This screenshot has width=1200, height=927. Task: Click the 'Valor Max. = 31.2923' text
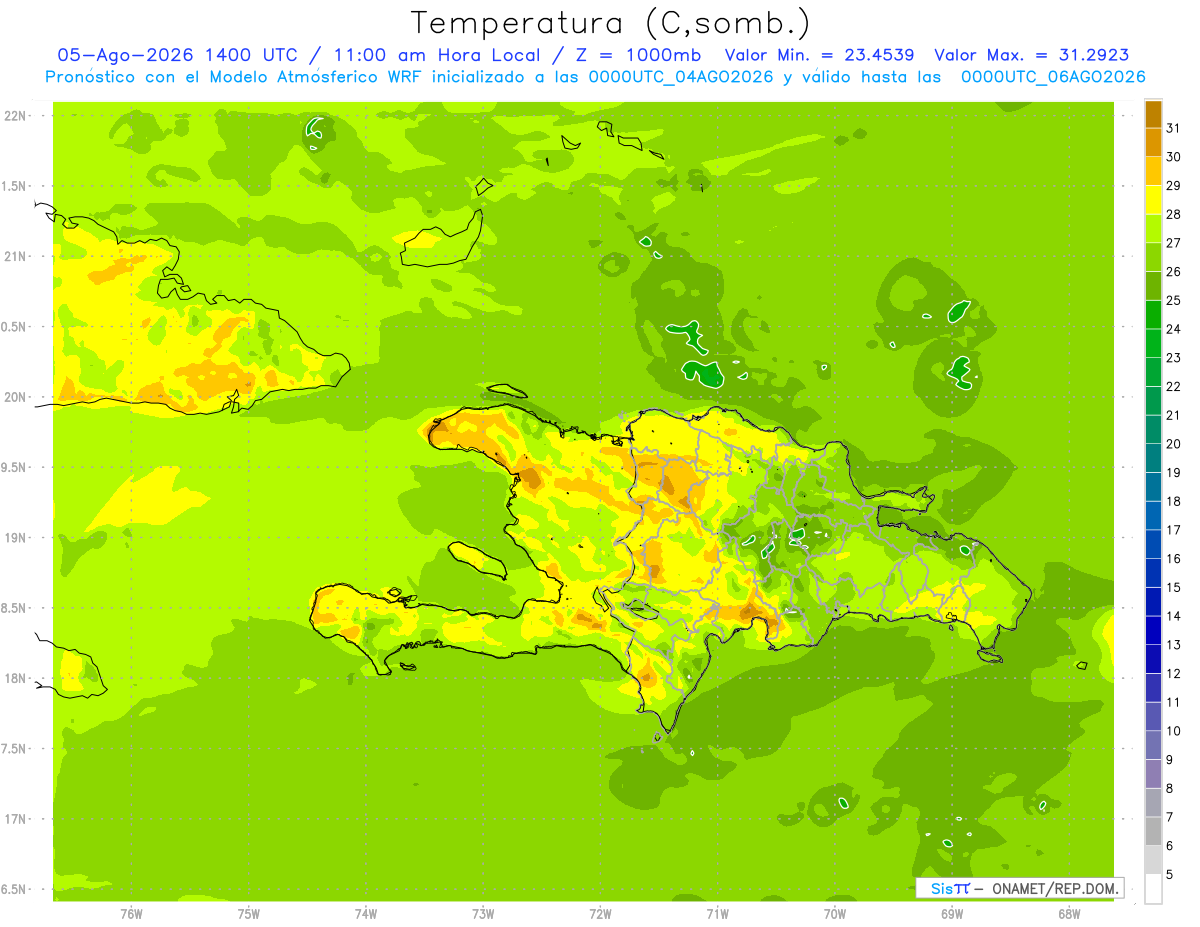pos(1031,55)
